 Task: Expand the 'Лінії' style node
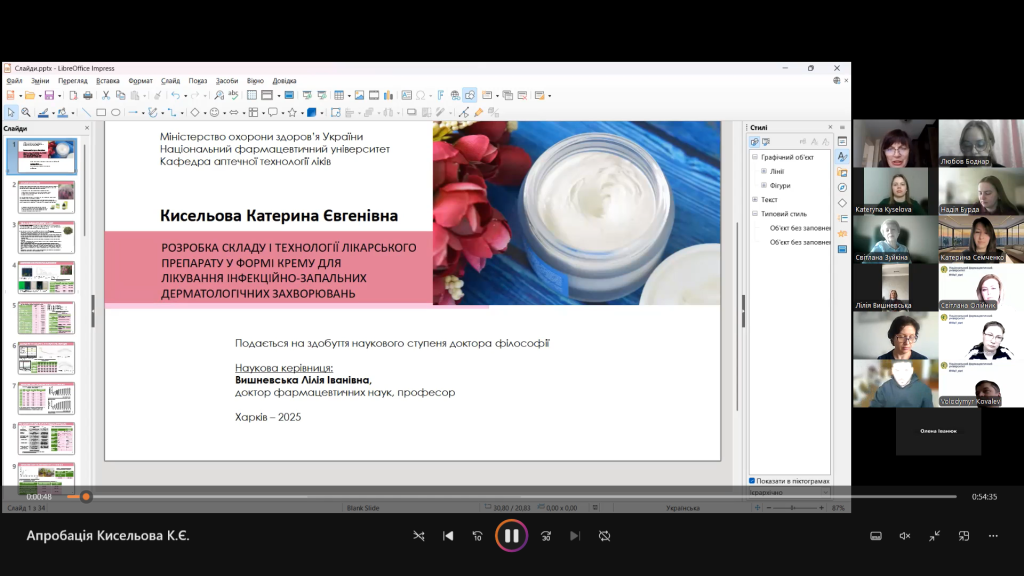pos(764,171)
